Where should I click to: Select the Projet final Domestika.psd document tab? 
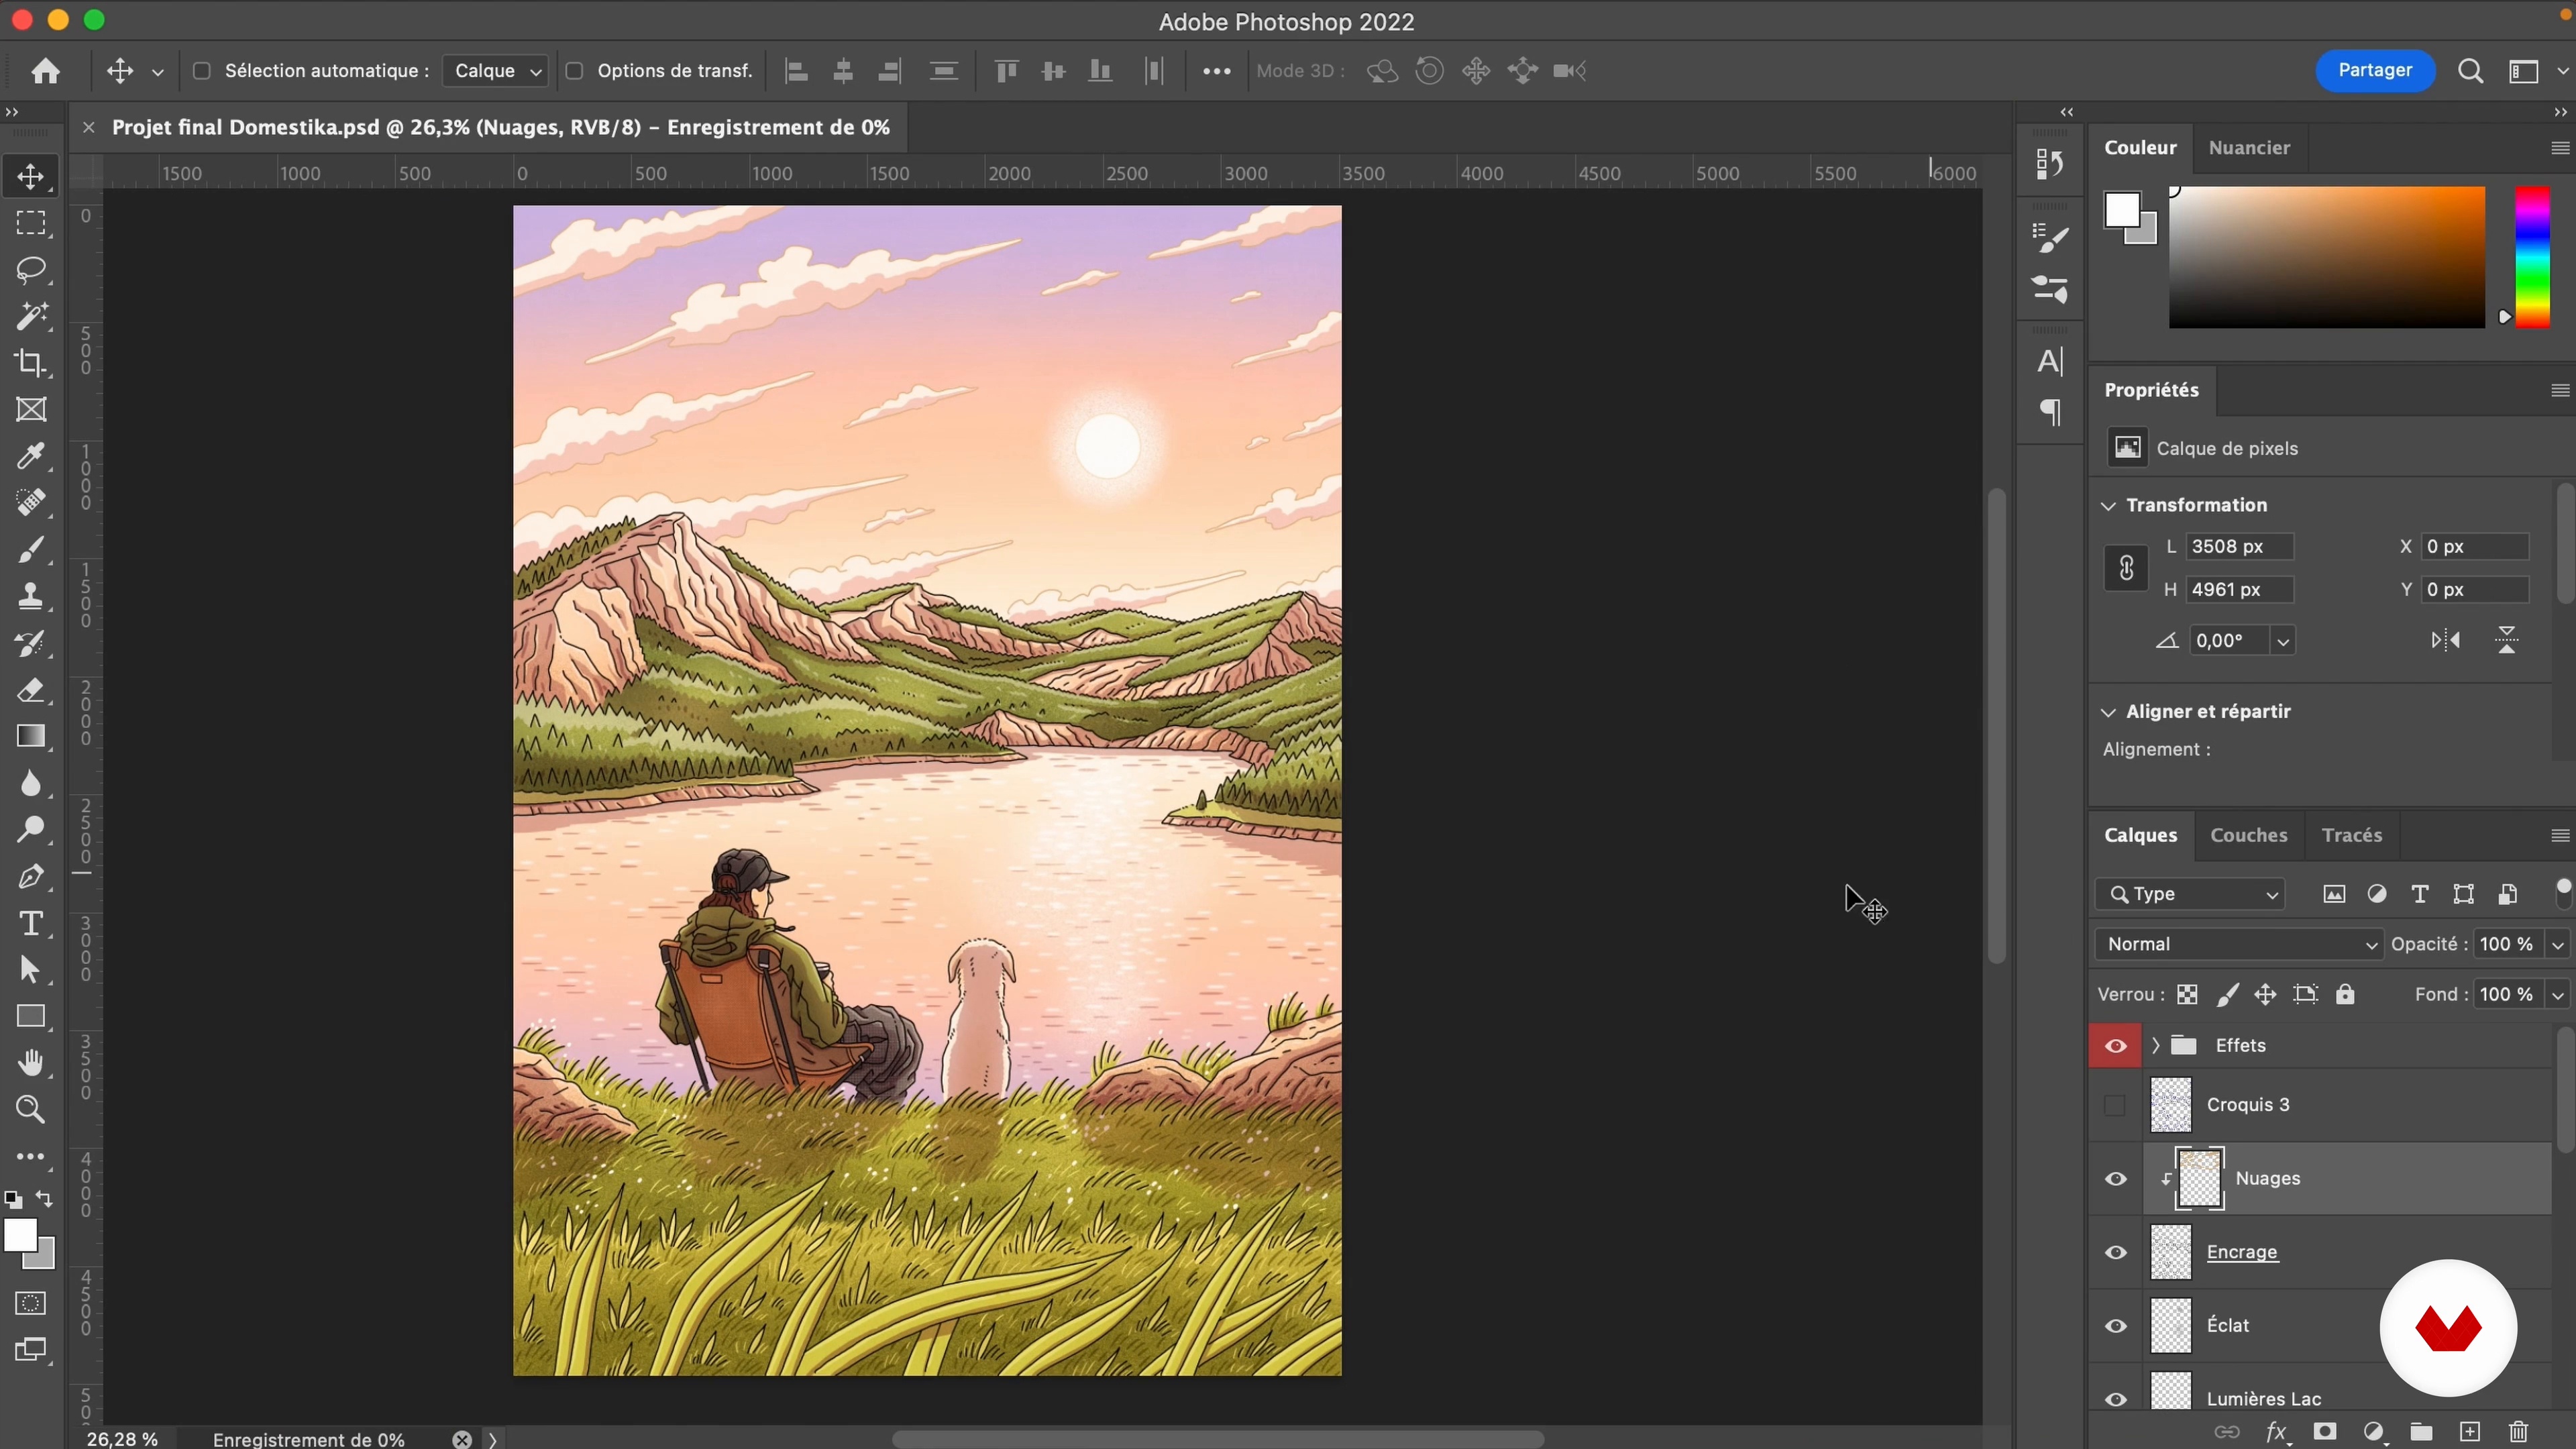(500, 127)
